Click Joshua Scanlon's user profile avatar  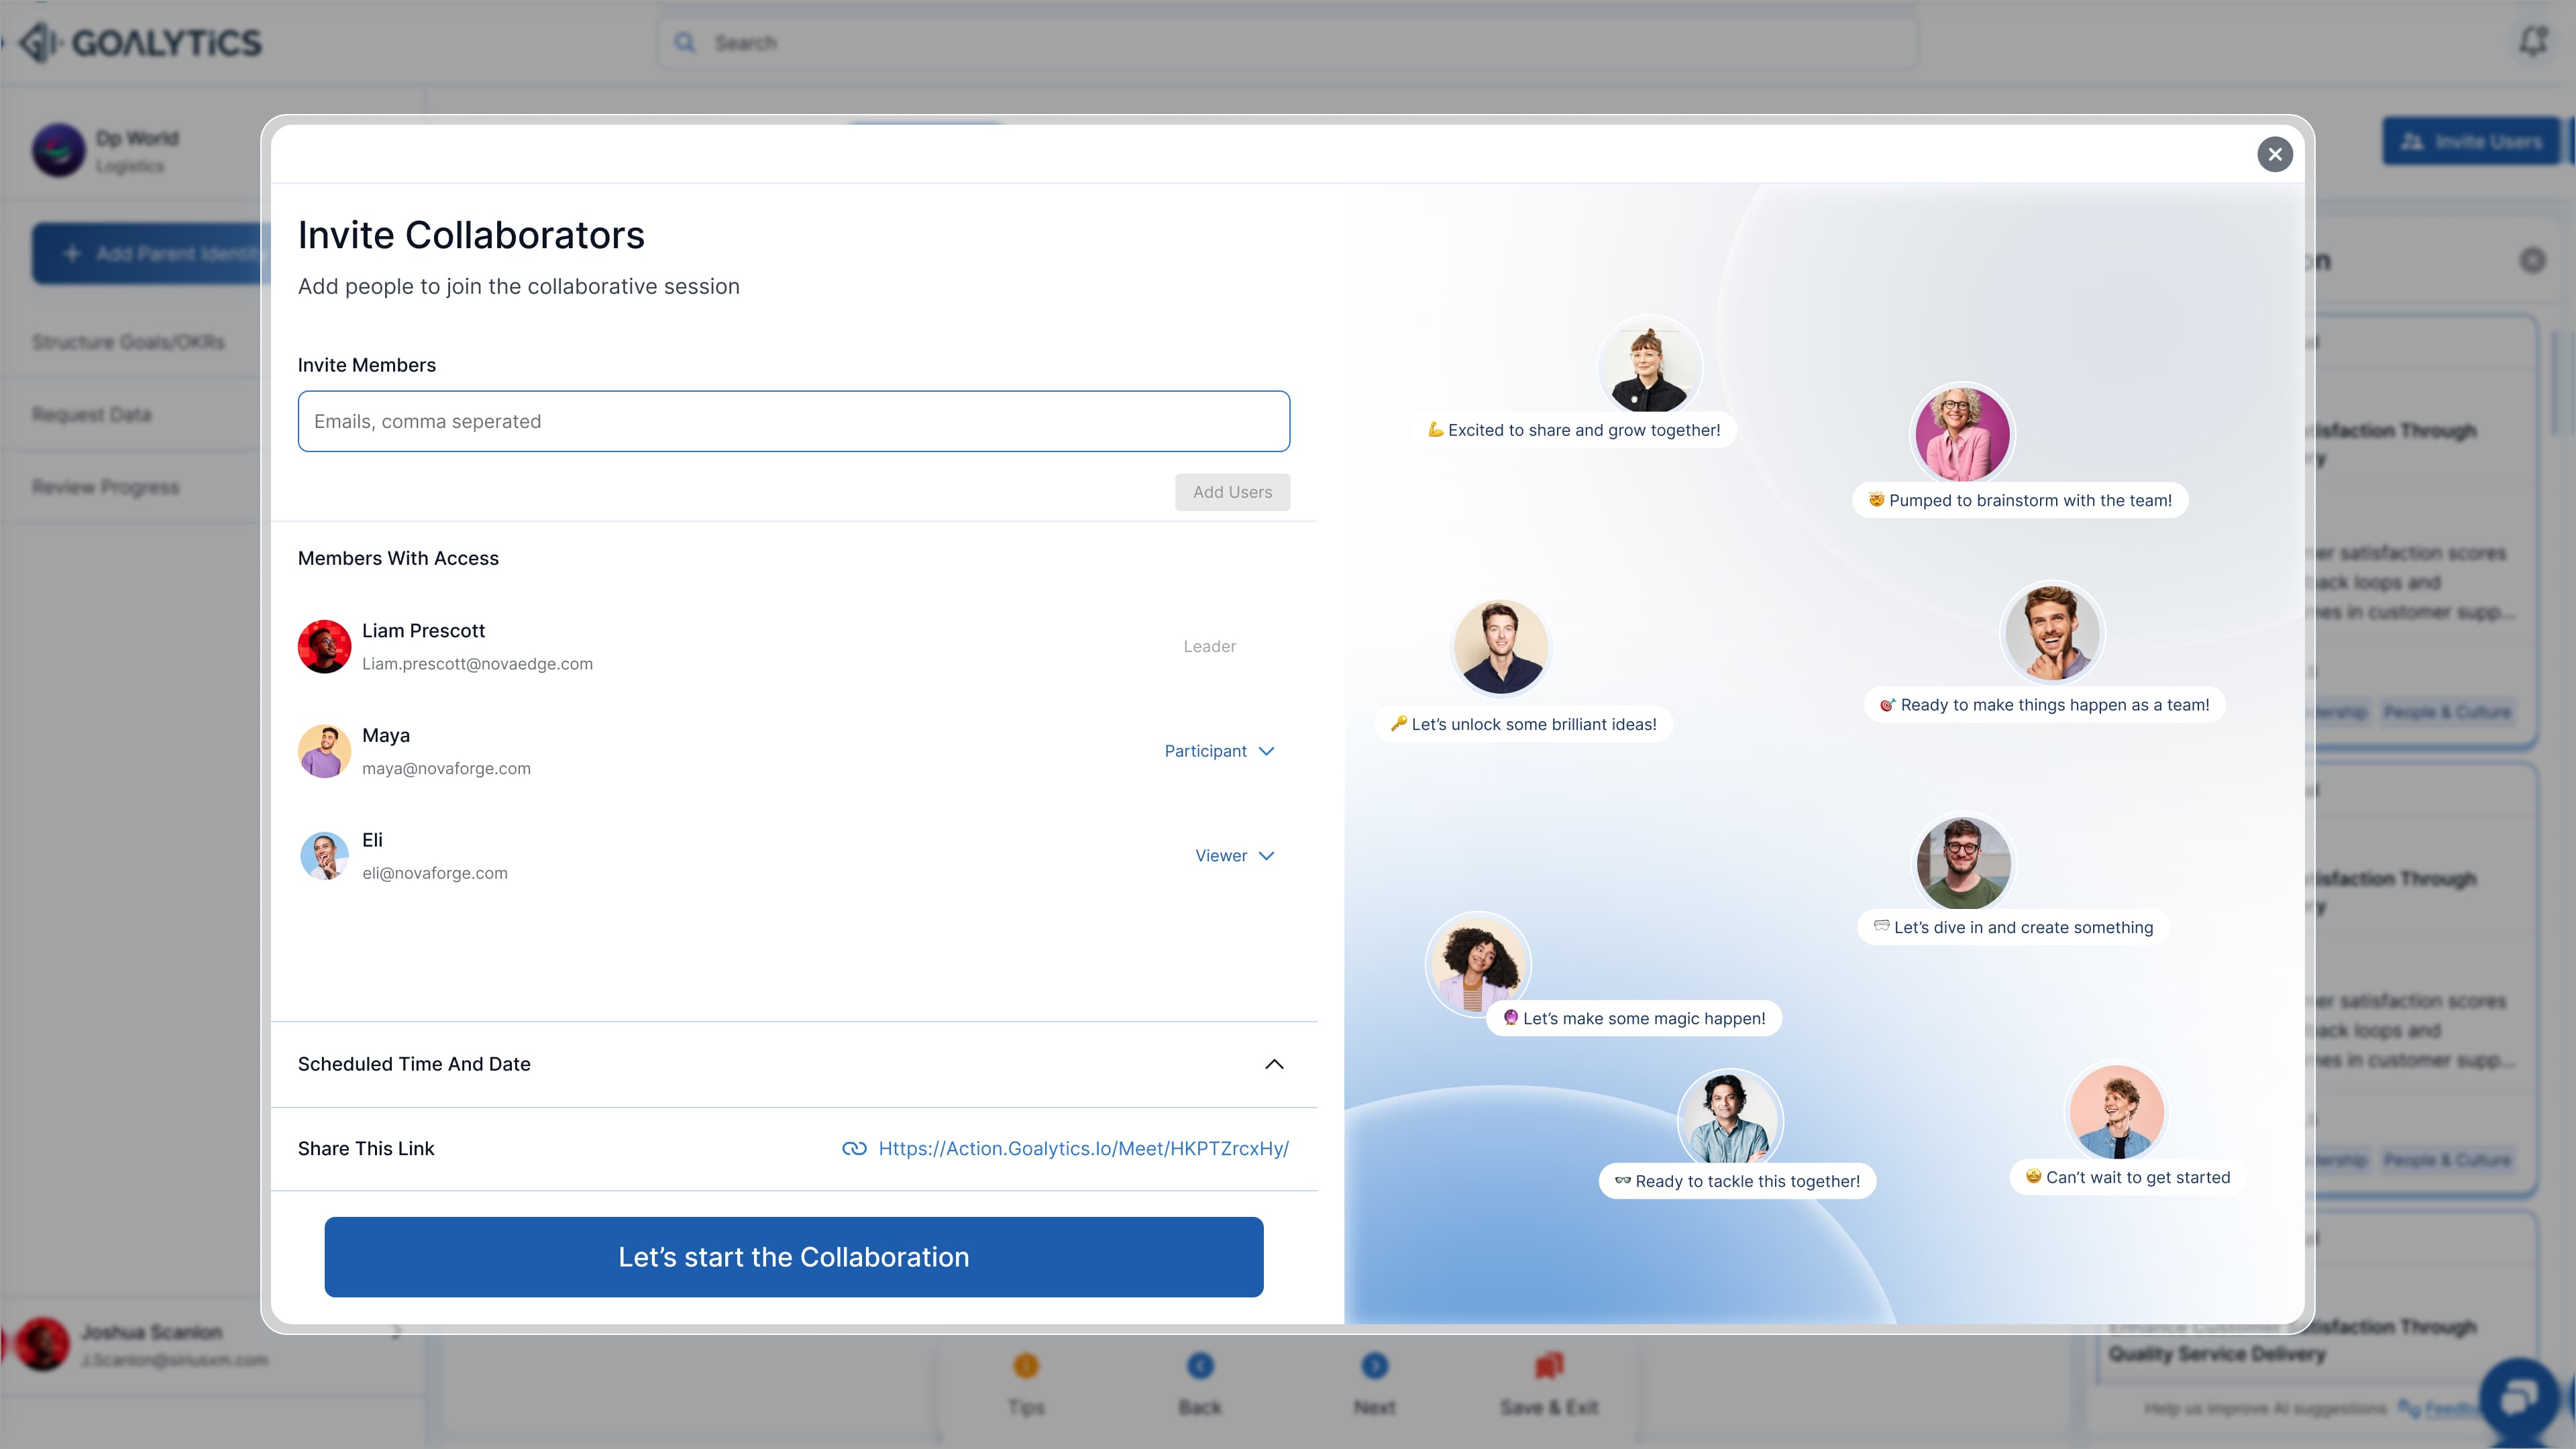coord(42,1344)
